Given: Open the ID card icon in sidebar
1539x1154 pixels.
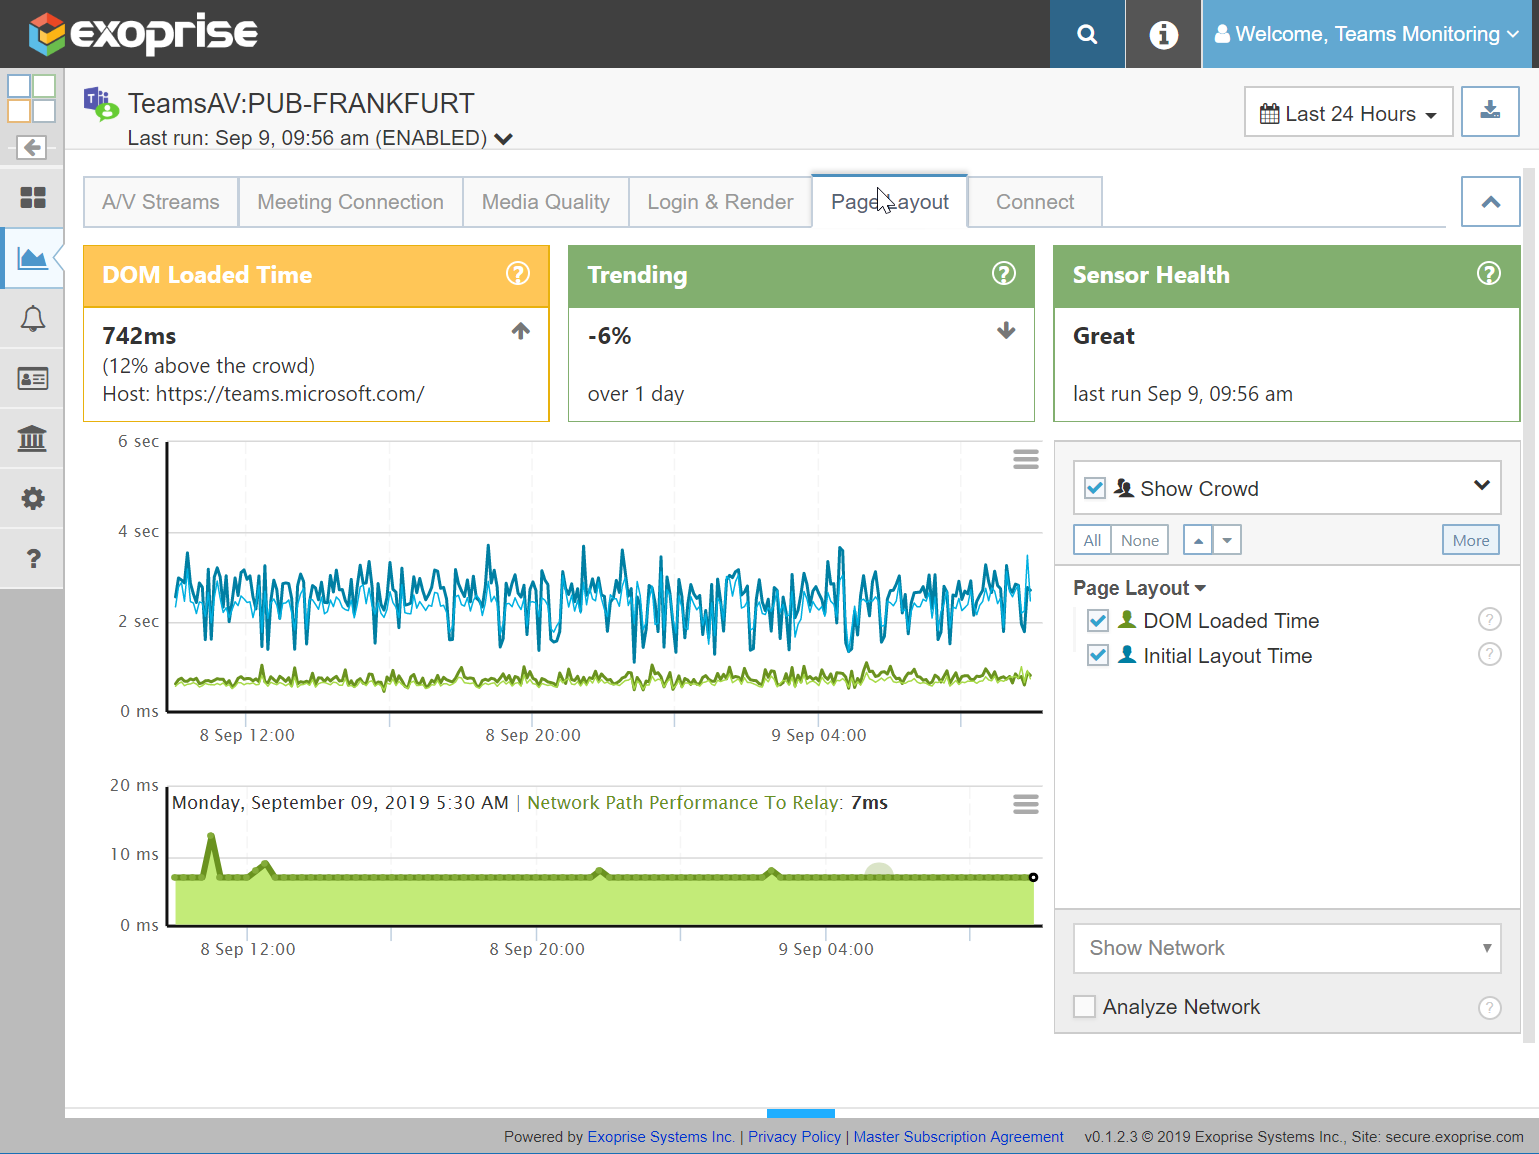Looking at the screenshot, I should (x=32, y=378).
